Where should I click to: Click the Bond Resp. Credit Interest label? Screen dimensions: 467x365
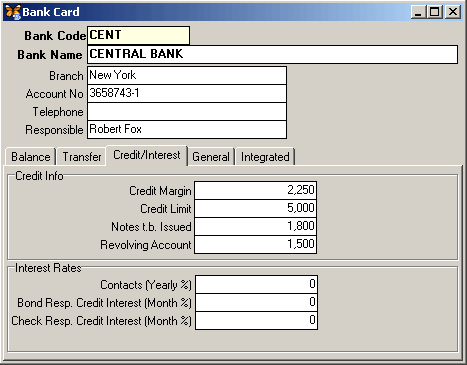pyautogui.click(x=104, y=303)
